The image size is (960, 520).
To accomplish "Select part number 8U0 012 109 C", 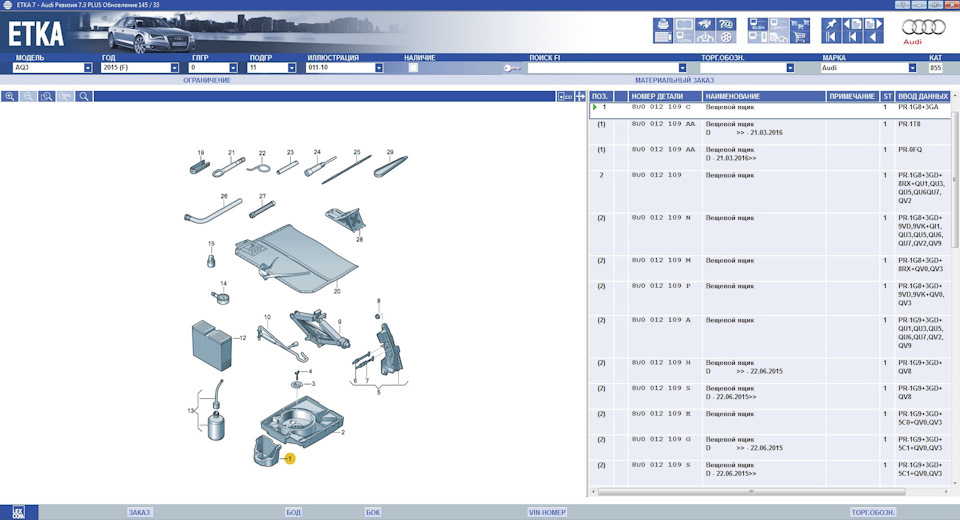I will click(661, 107).
